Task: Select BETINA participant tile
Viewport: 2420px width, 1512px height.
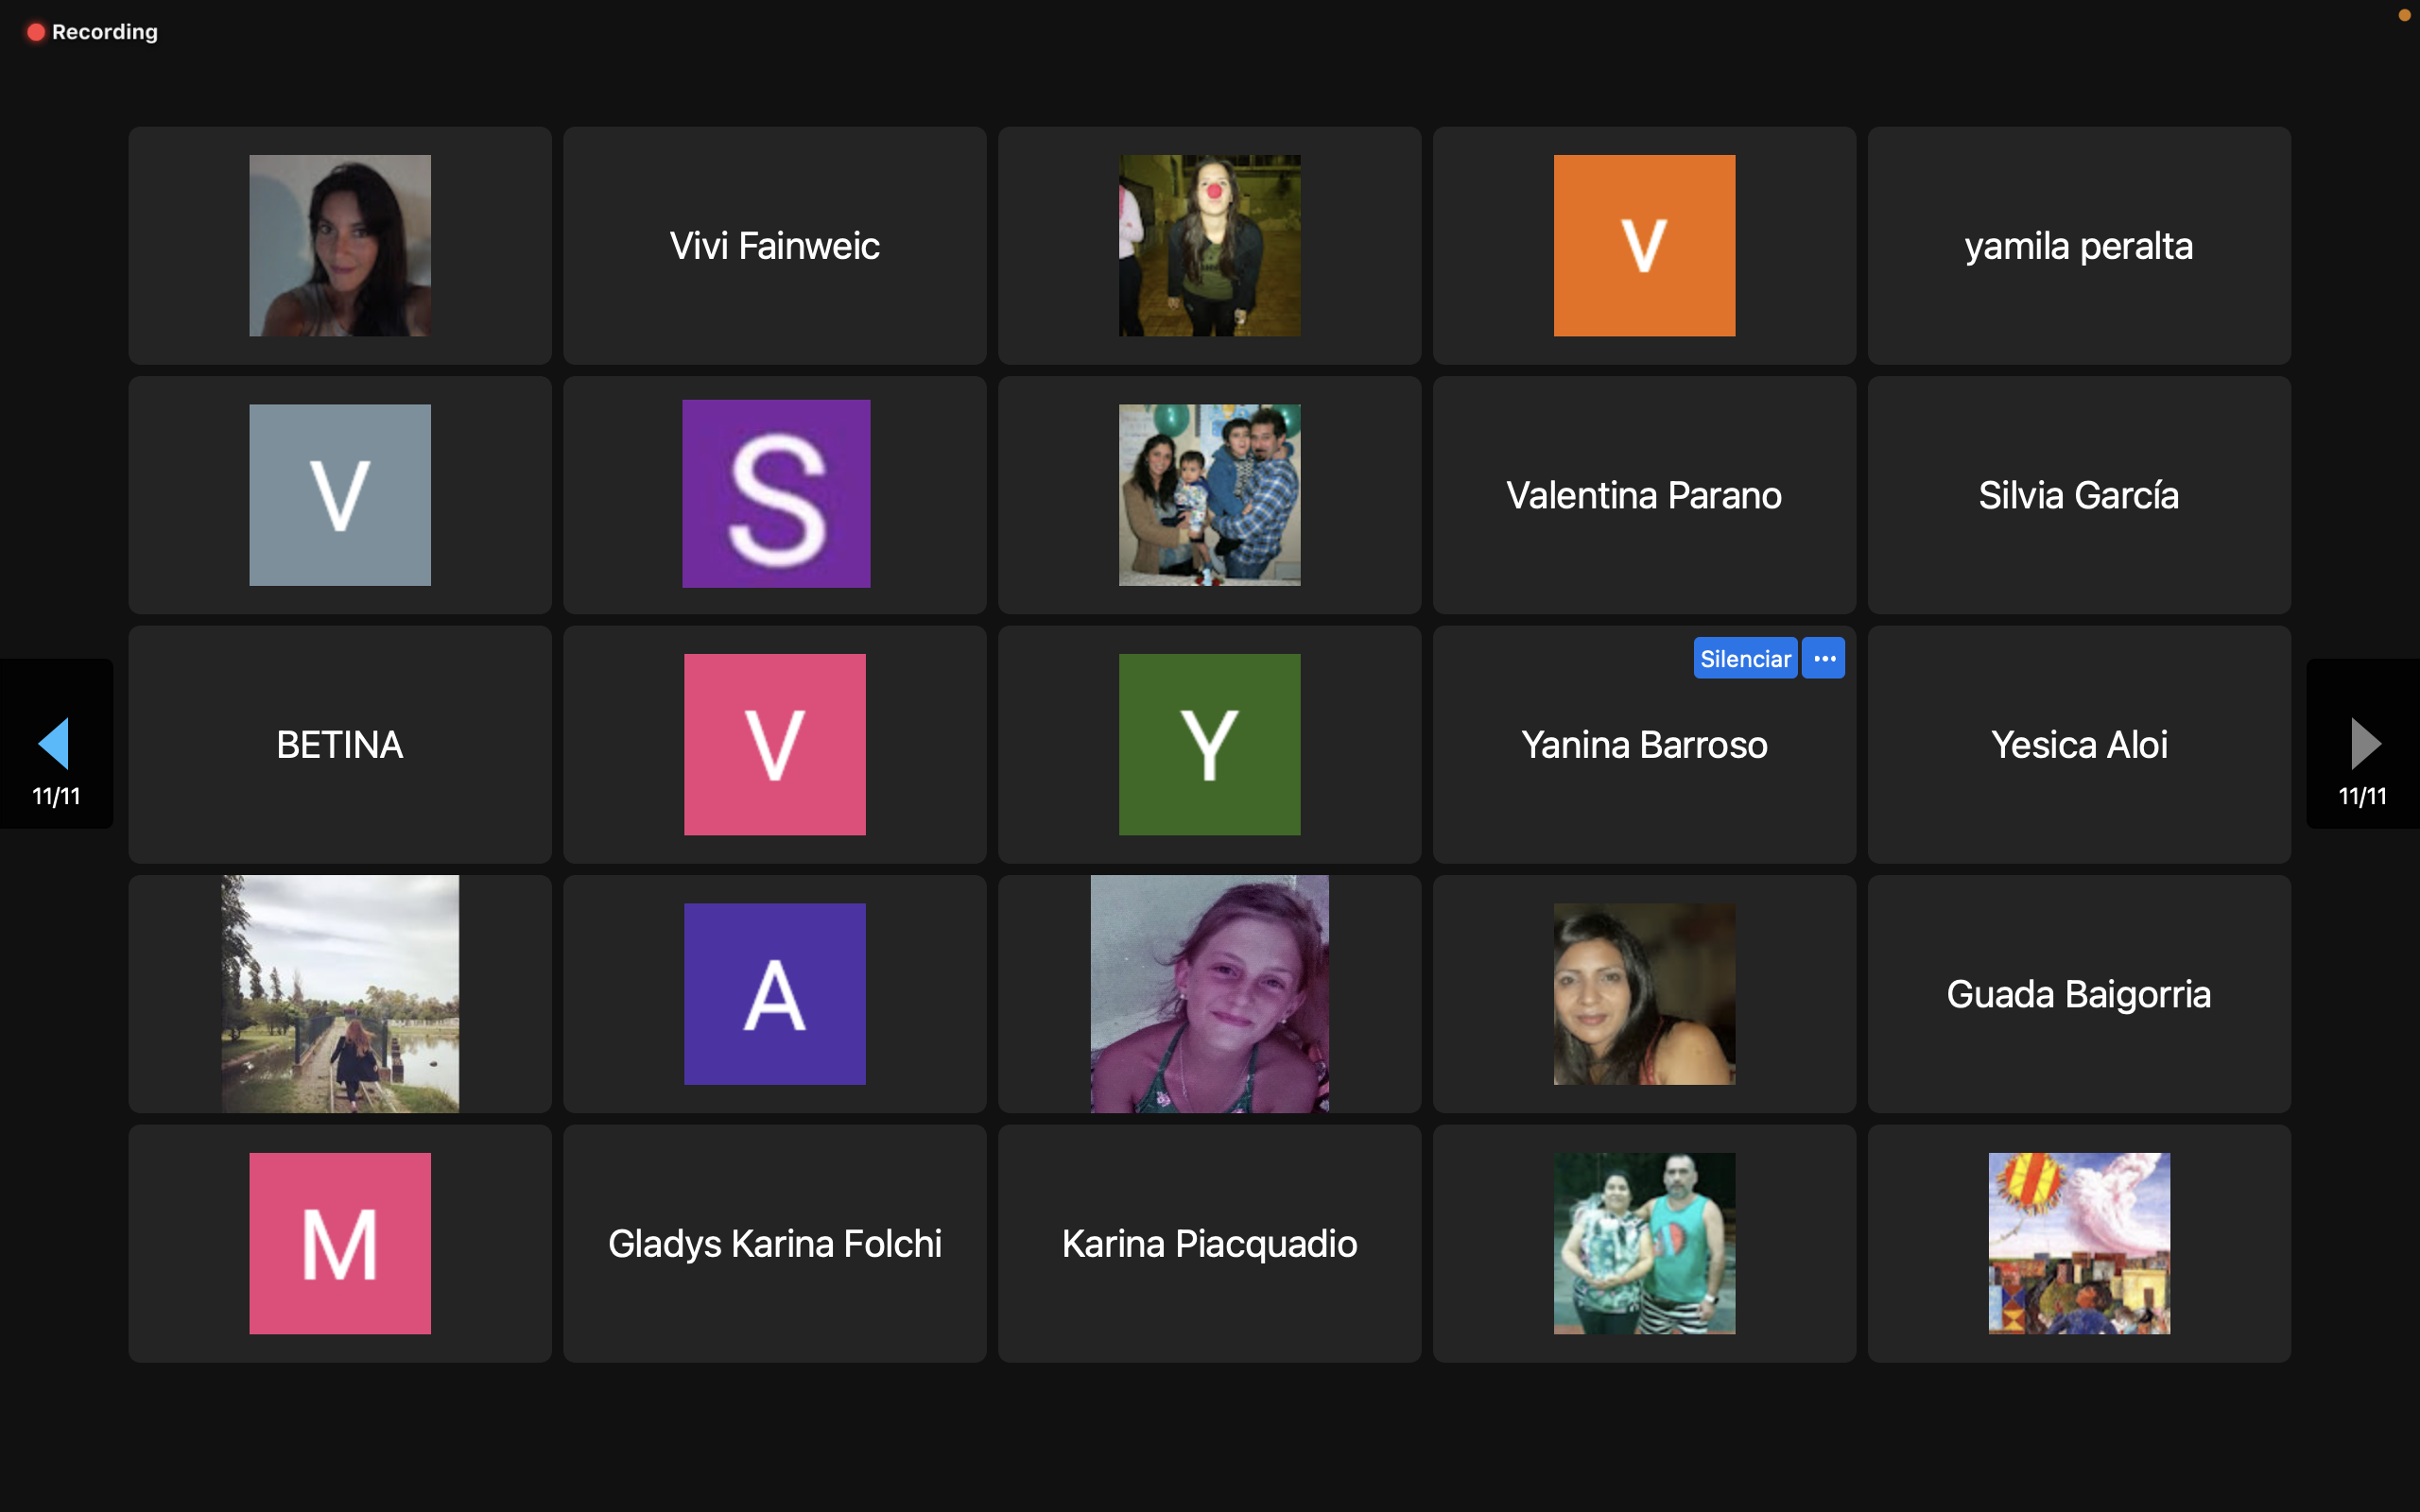Action: pos(340,744)
